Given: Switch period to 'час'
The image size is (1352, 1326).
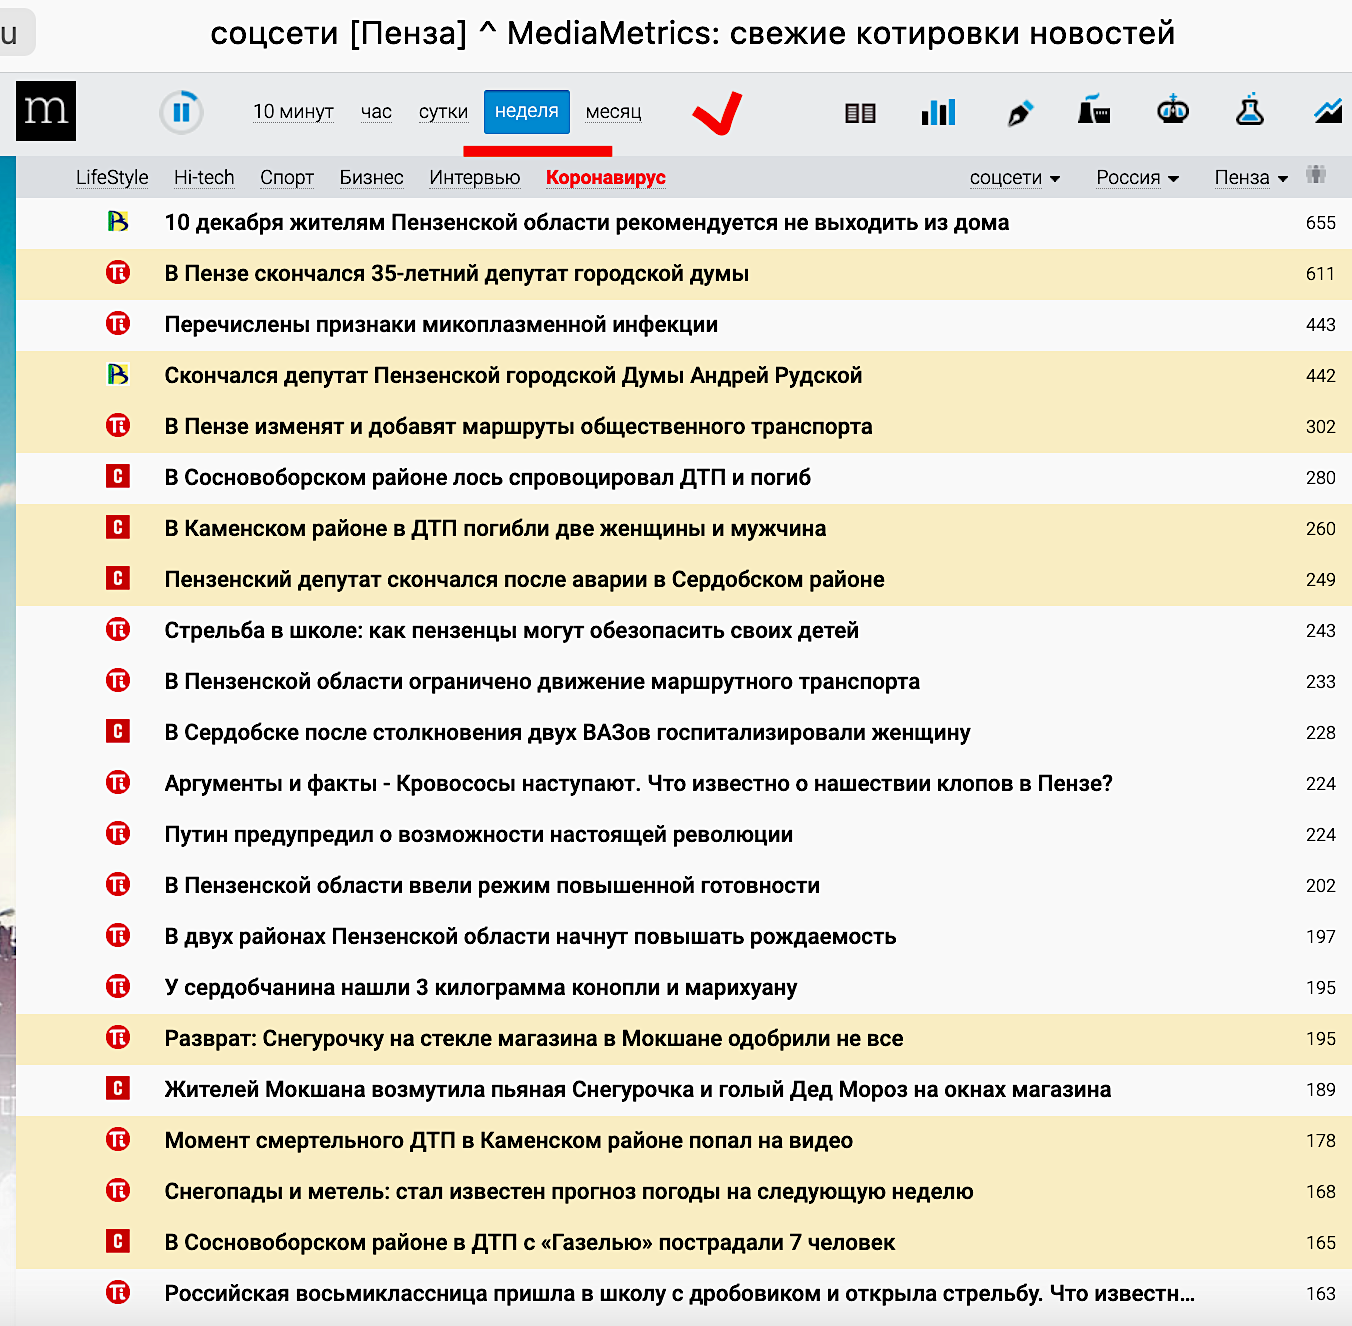Looking at the screenshot, I should pyautogui.click(x=376, y=112).
